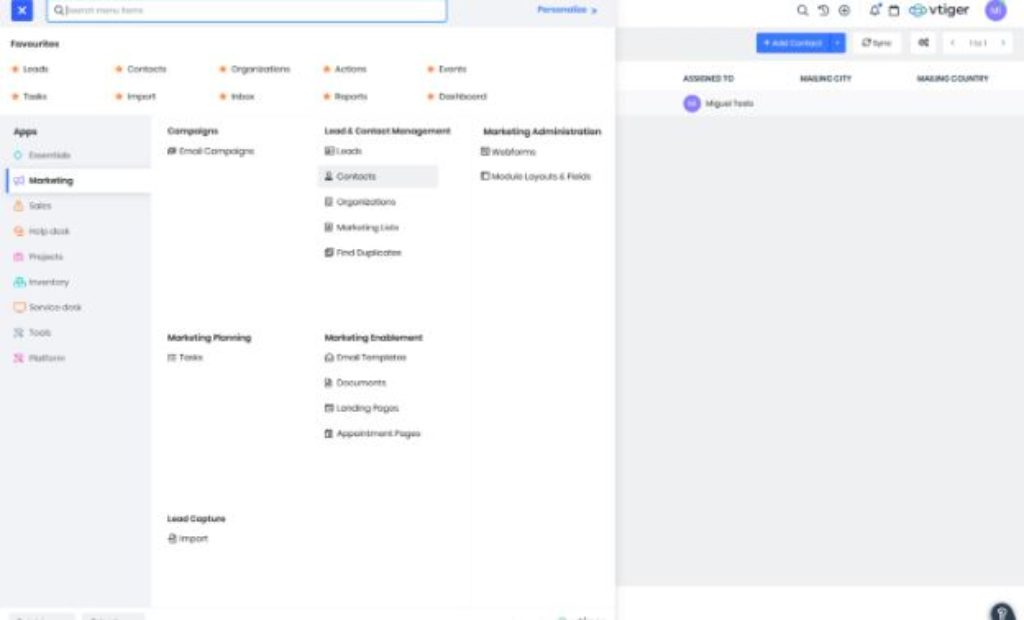Image resolution: width=1024 pixels, height=620 pixels.
Task: Click the list settings icon beside Sync
Action: 923,43
